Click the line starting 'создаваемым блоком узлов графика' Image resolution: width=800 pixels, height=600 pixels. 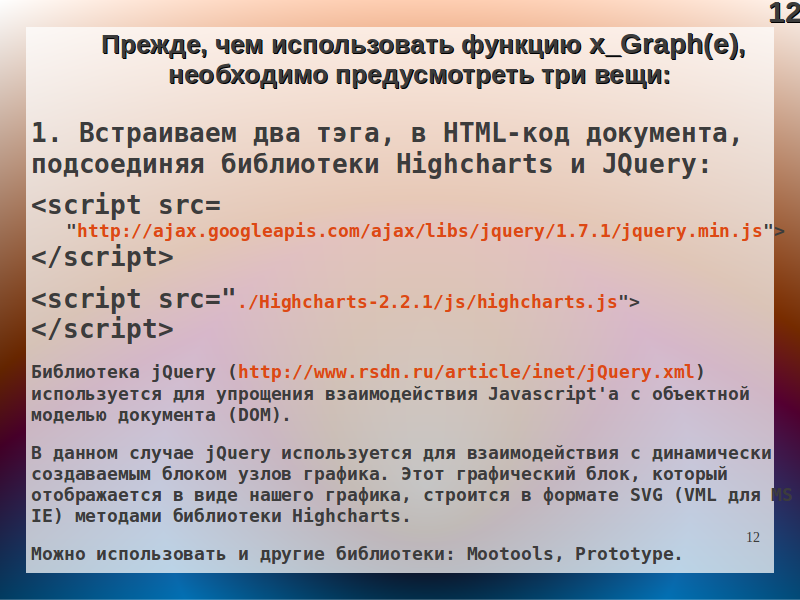click(380, 474)
